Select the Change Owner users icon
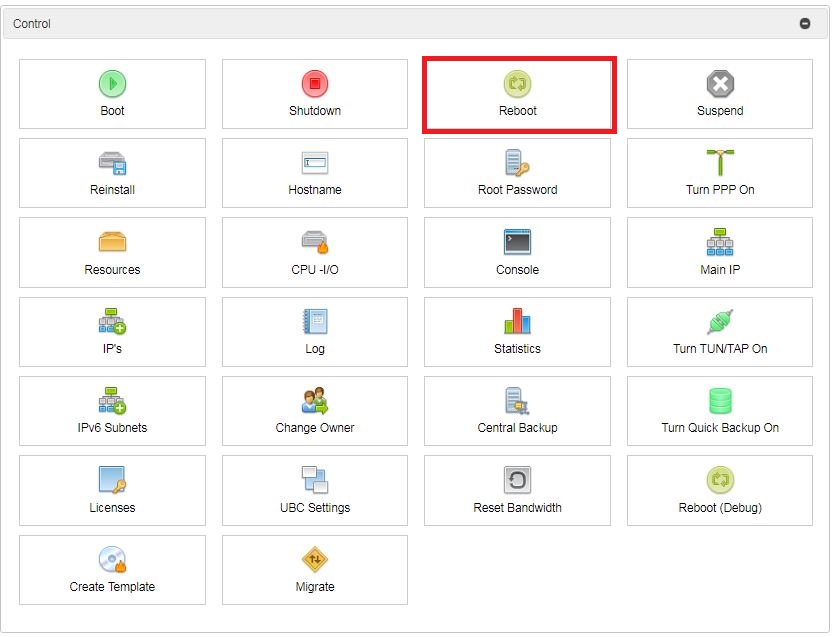Screen dimensions: 834x637 315,400
